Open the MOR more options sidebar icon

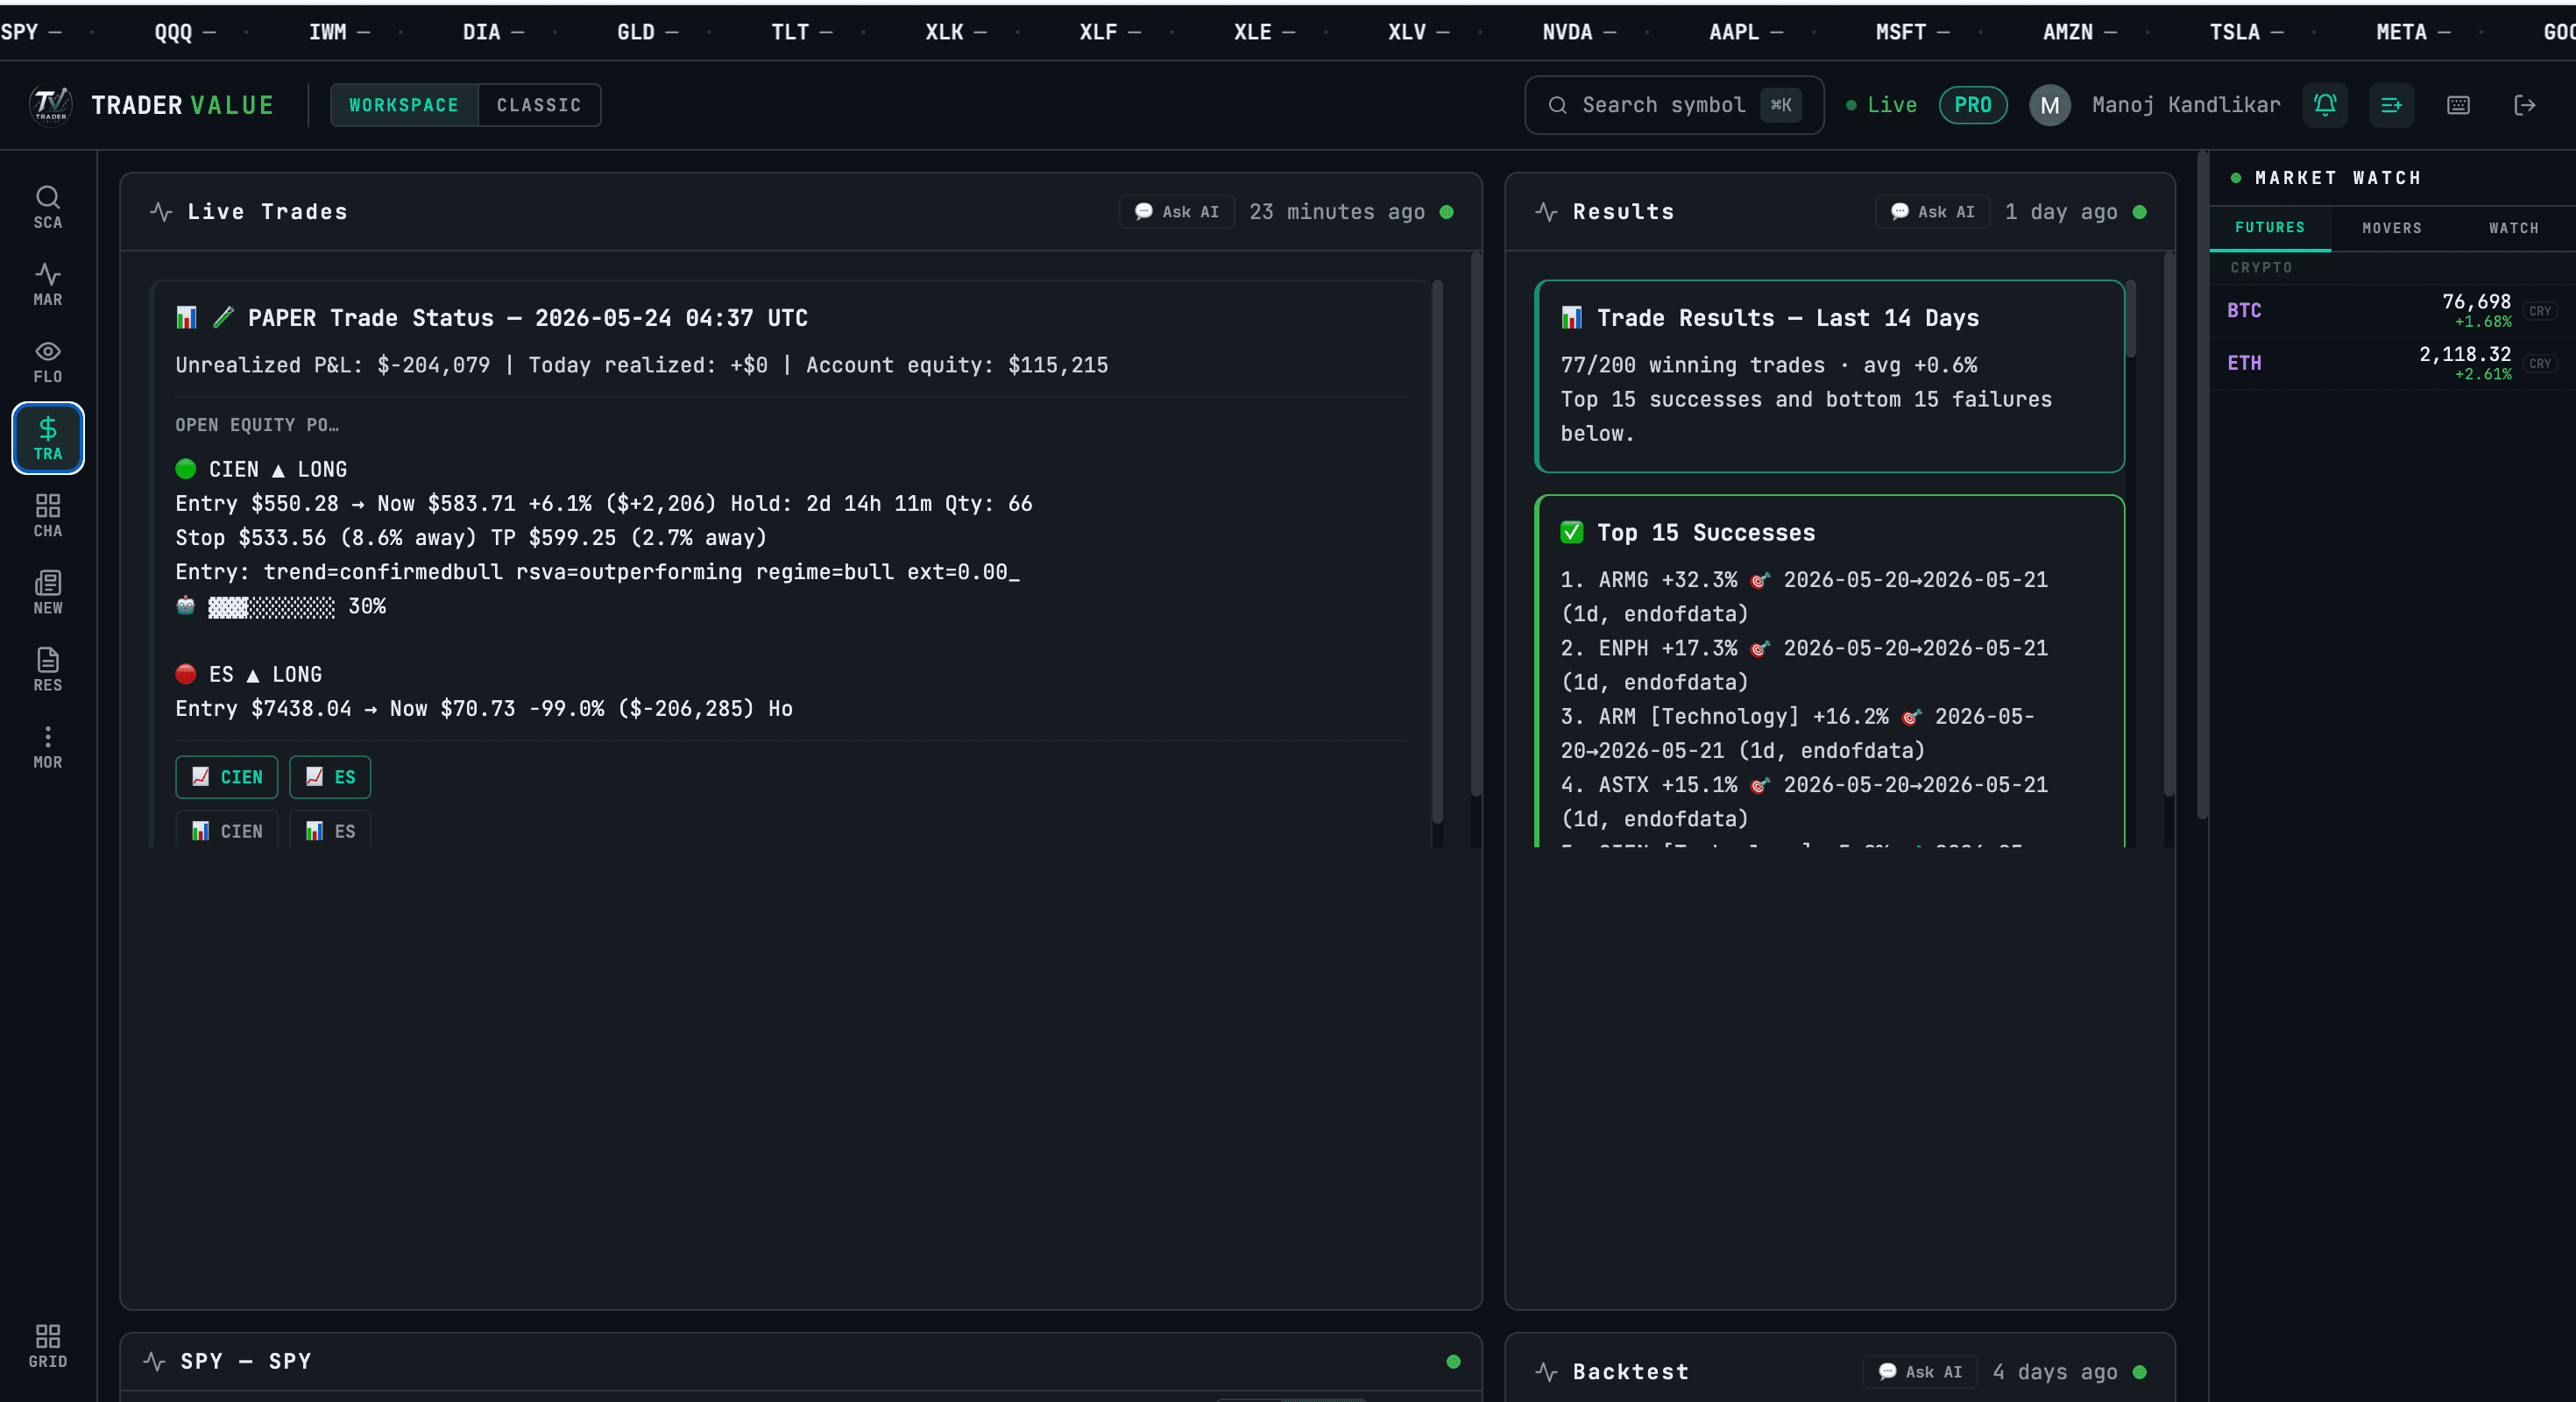pos(47,746)
